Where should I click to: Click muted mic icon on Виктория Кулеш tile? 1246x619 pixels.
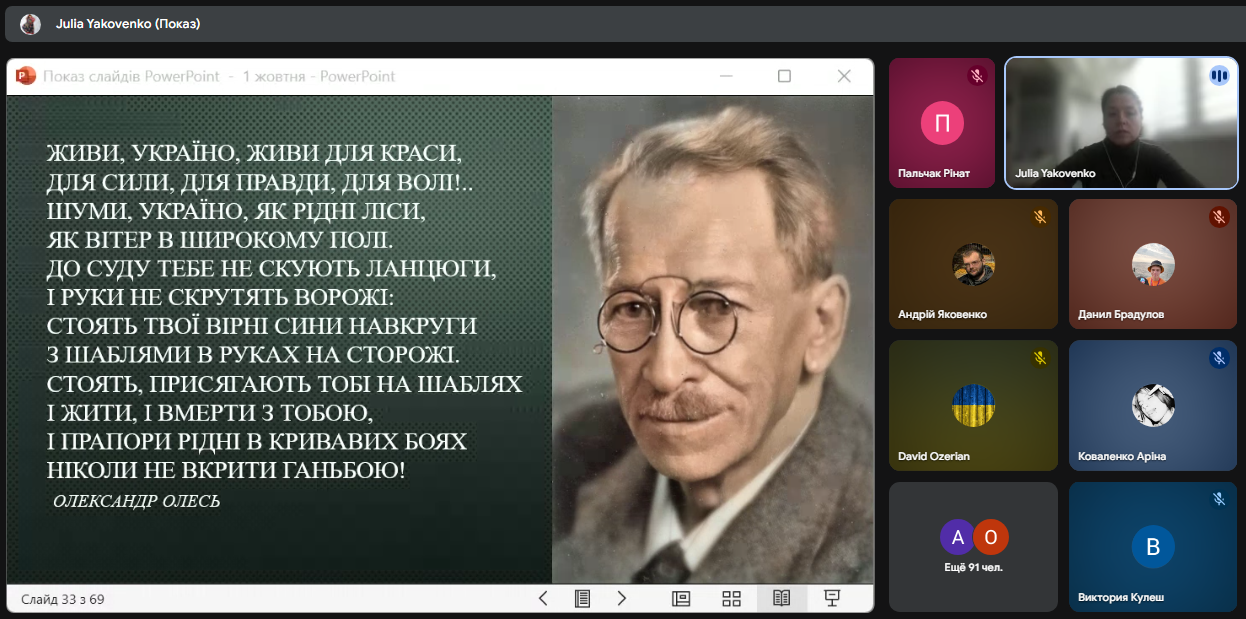(x=1218, y=499)
